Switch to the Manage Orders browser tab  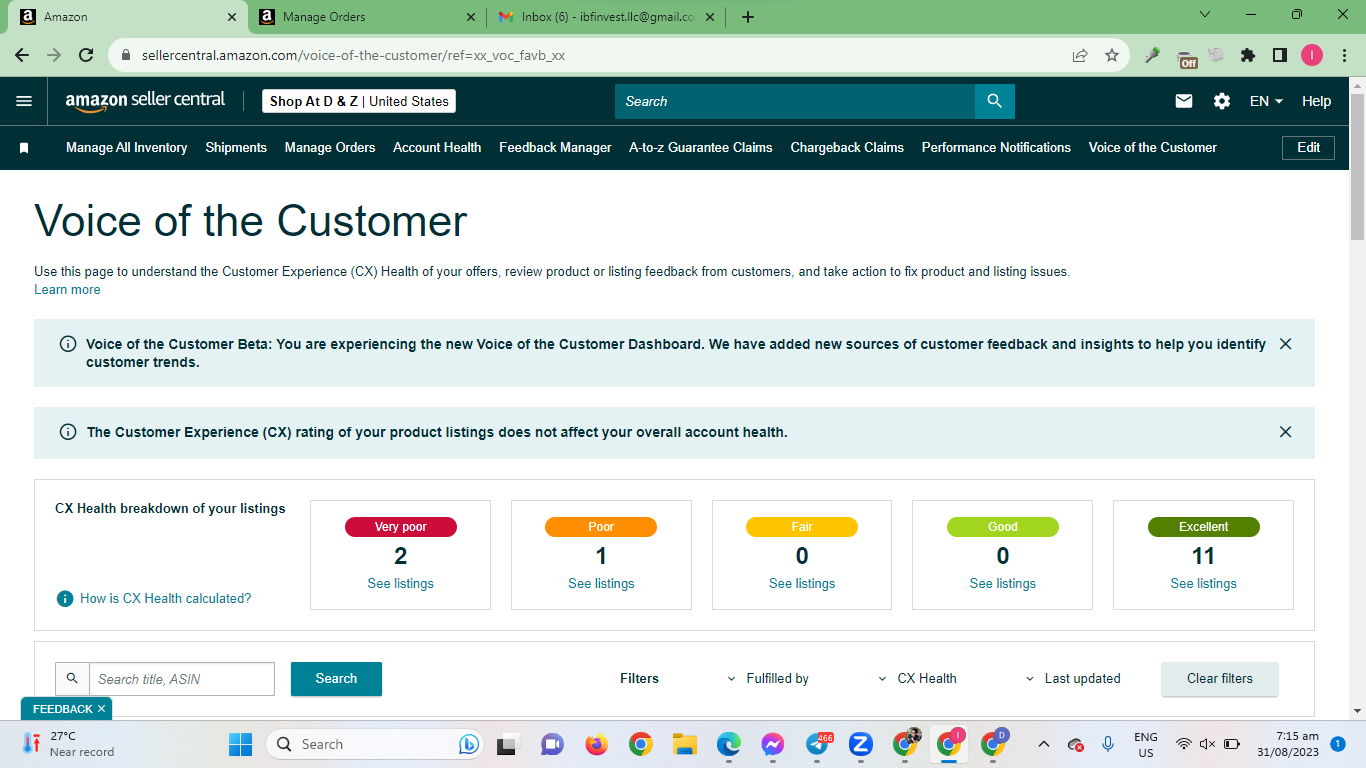(x=366, y=17)
